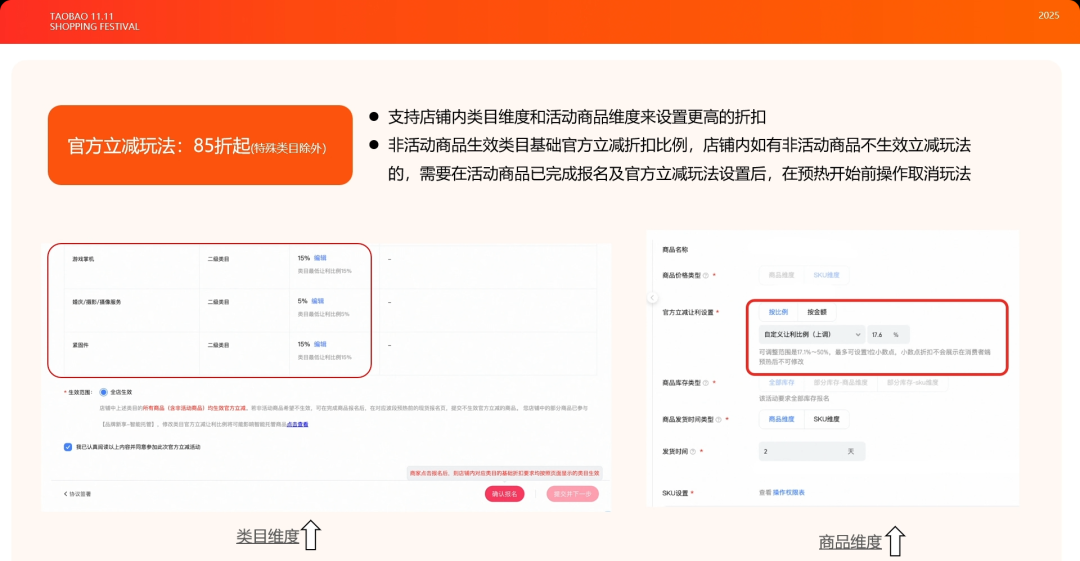The height and width of the screenshot is (561, 1080).
Task: Click 二级类目 cell in 紧固件 row
Action: [x=218, y=345]
